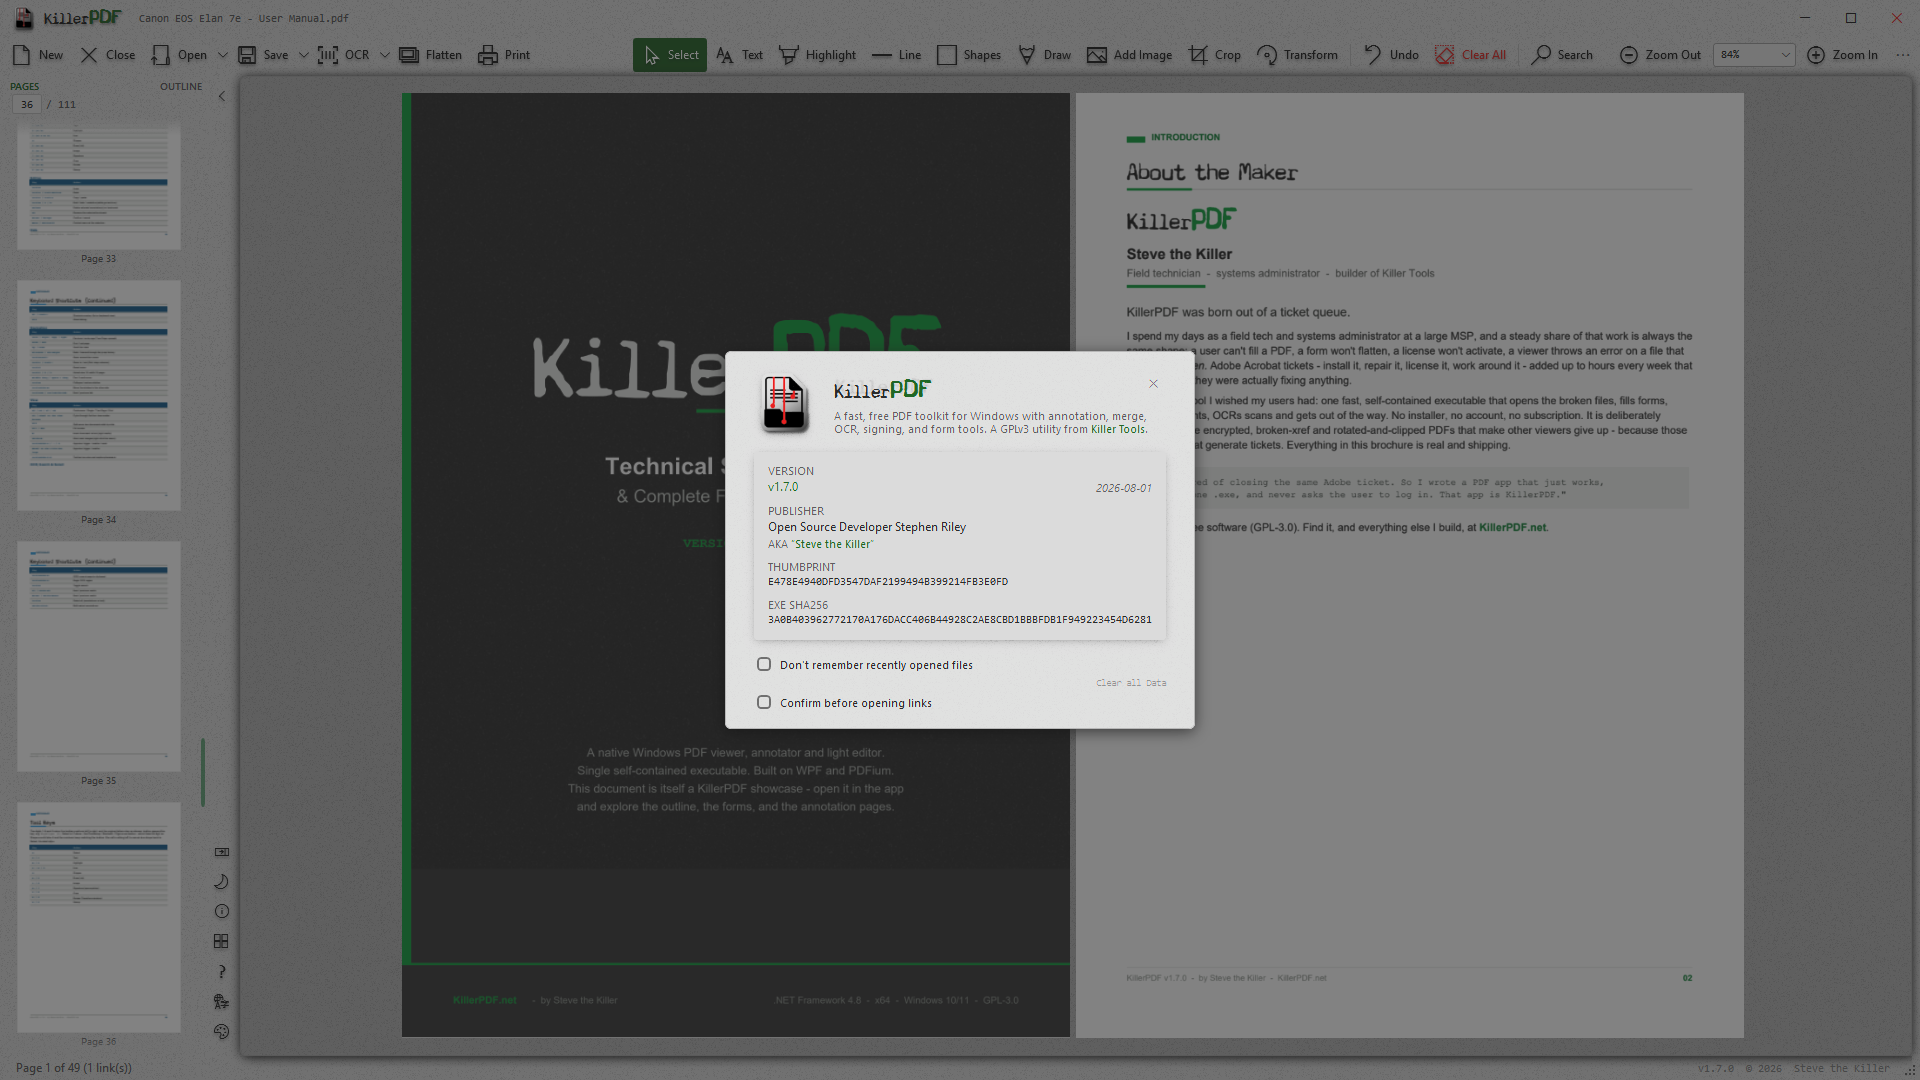Pick the Draw pen tool
This screenshot has width=1920, height=1080.
click(1044, 55)
